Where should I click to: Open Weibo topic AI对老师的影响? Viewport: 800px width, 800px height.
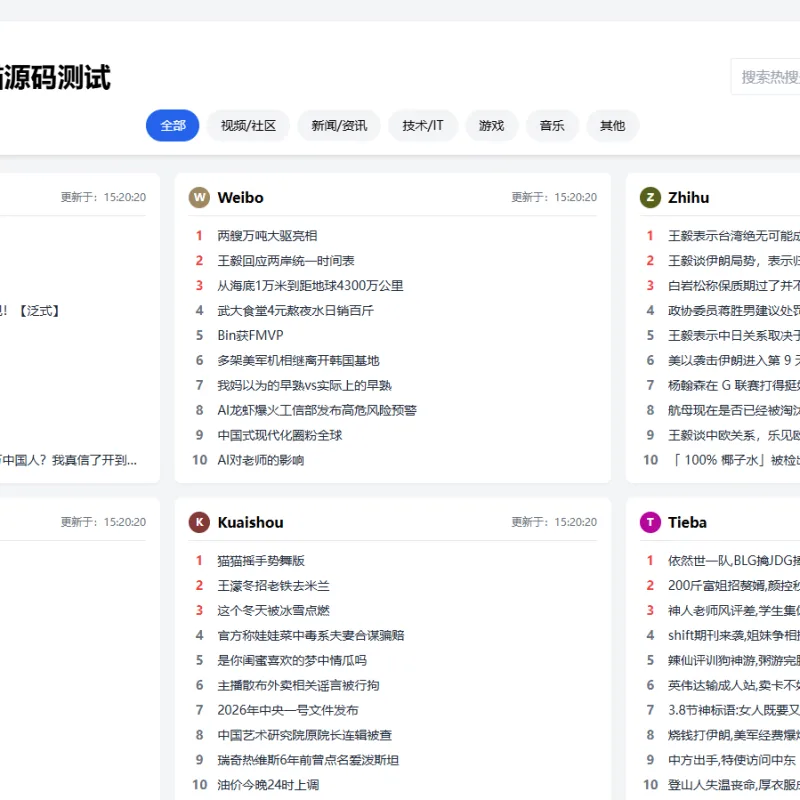[x=261, y=460]
